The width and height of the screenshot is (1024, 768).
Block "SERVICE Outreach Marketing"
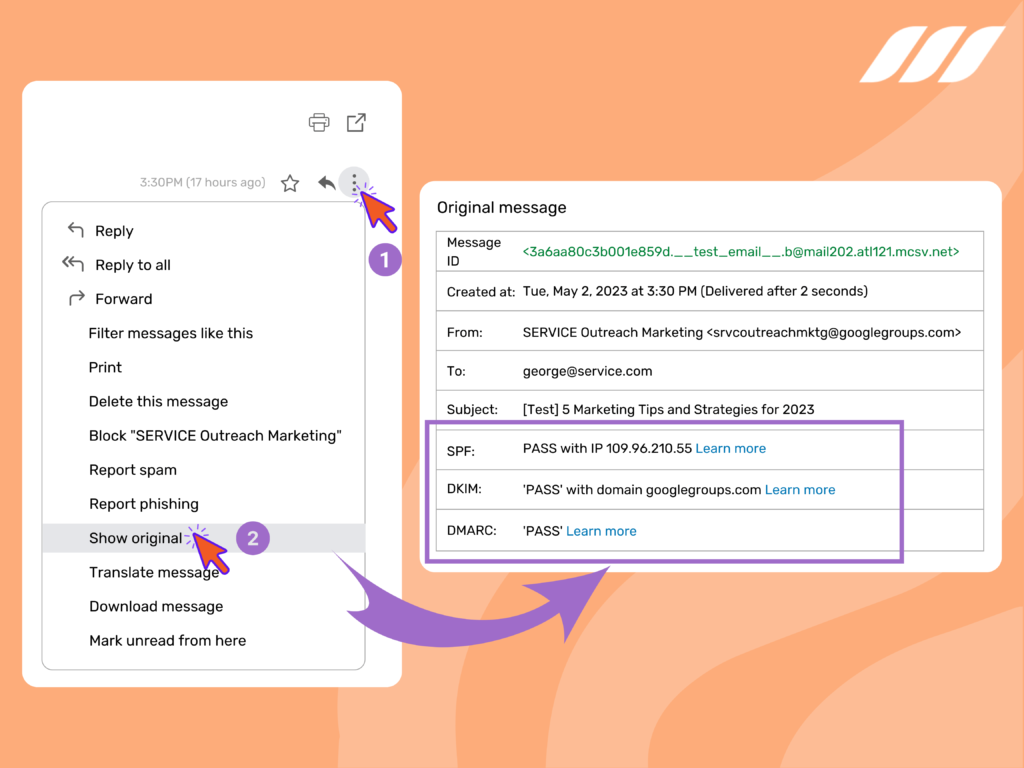point(215,435)
